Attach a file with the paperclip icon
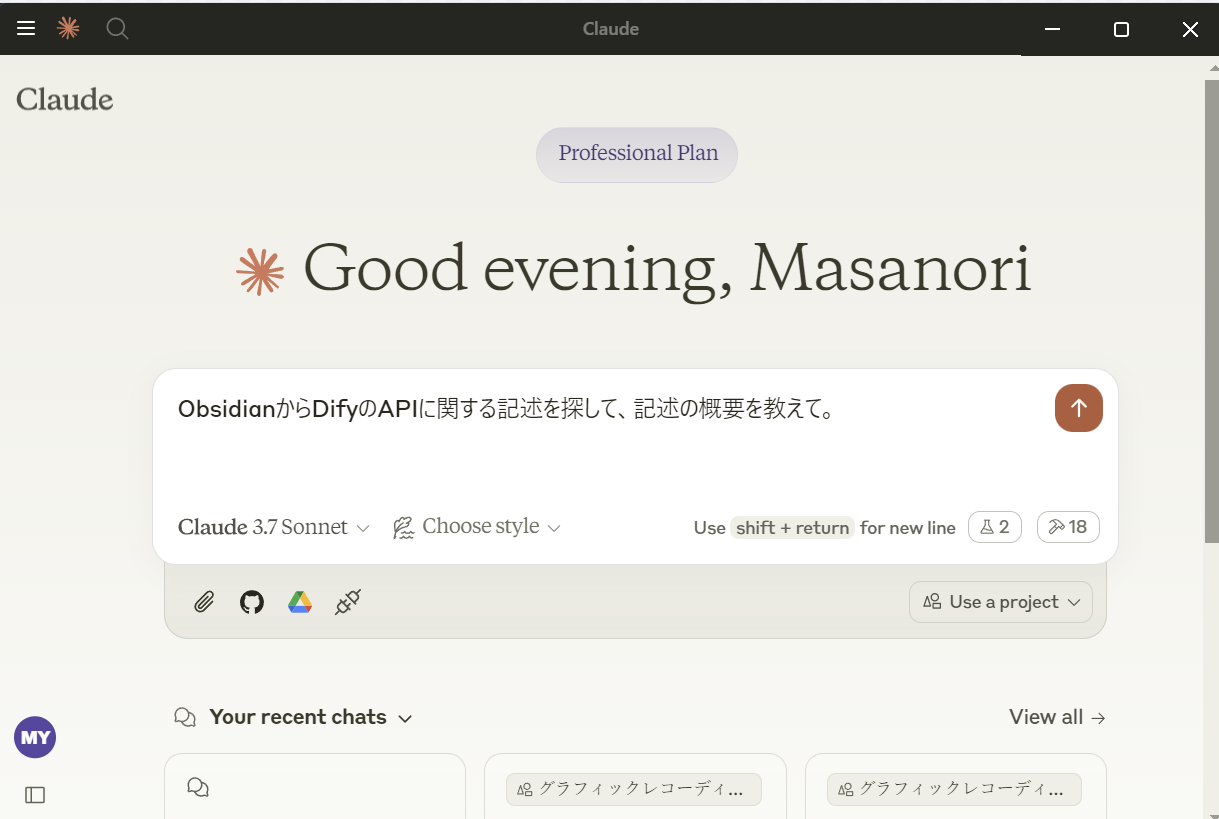 pyautogui.click(x=204, y=602)
